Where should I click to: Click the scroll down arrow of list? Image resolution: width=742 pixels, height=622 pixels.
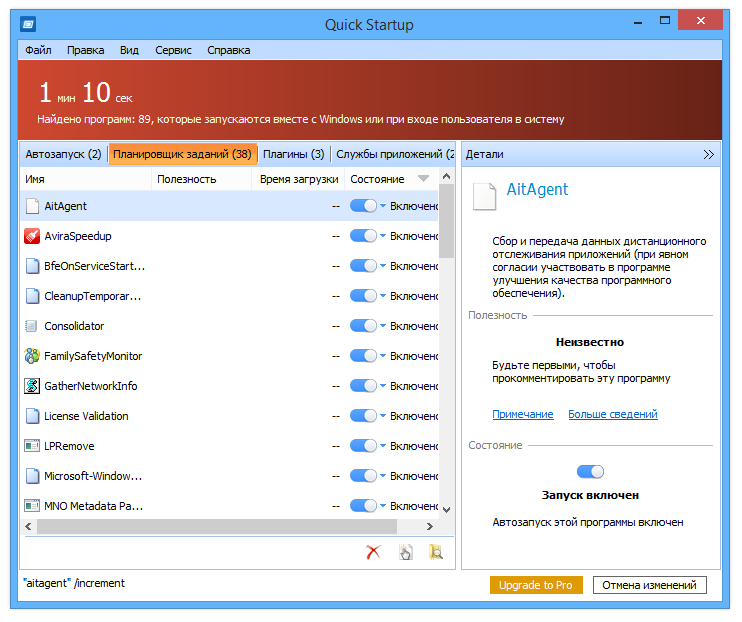tap(446, 509)
